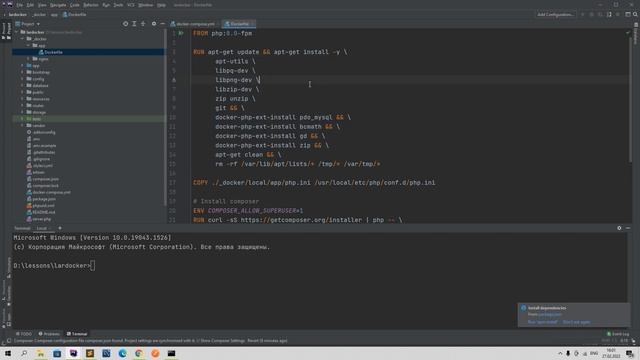640x360 pixels.
Task: Click the Project panel vertical scrollbar
Action: click(165, 116)
